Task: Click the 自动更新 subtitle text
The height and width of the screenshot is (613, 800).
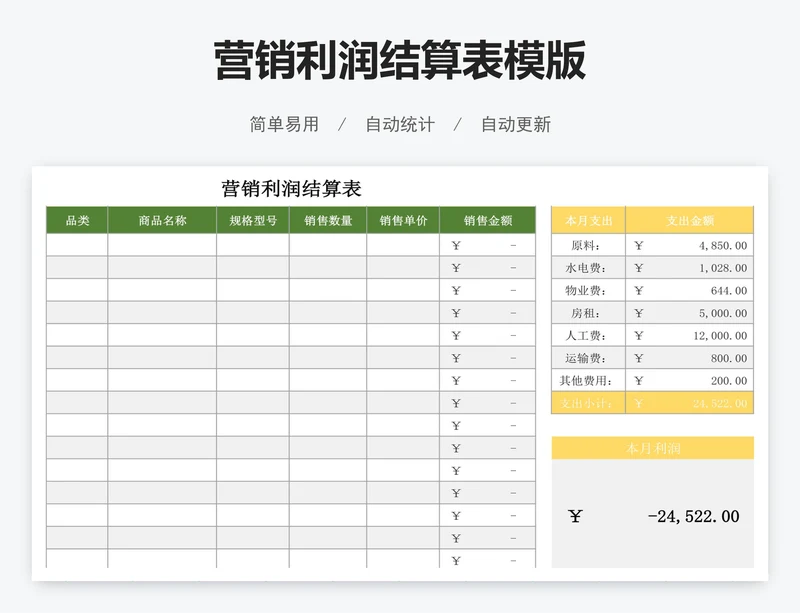Action: click(x=516, y=124)
